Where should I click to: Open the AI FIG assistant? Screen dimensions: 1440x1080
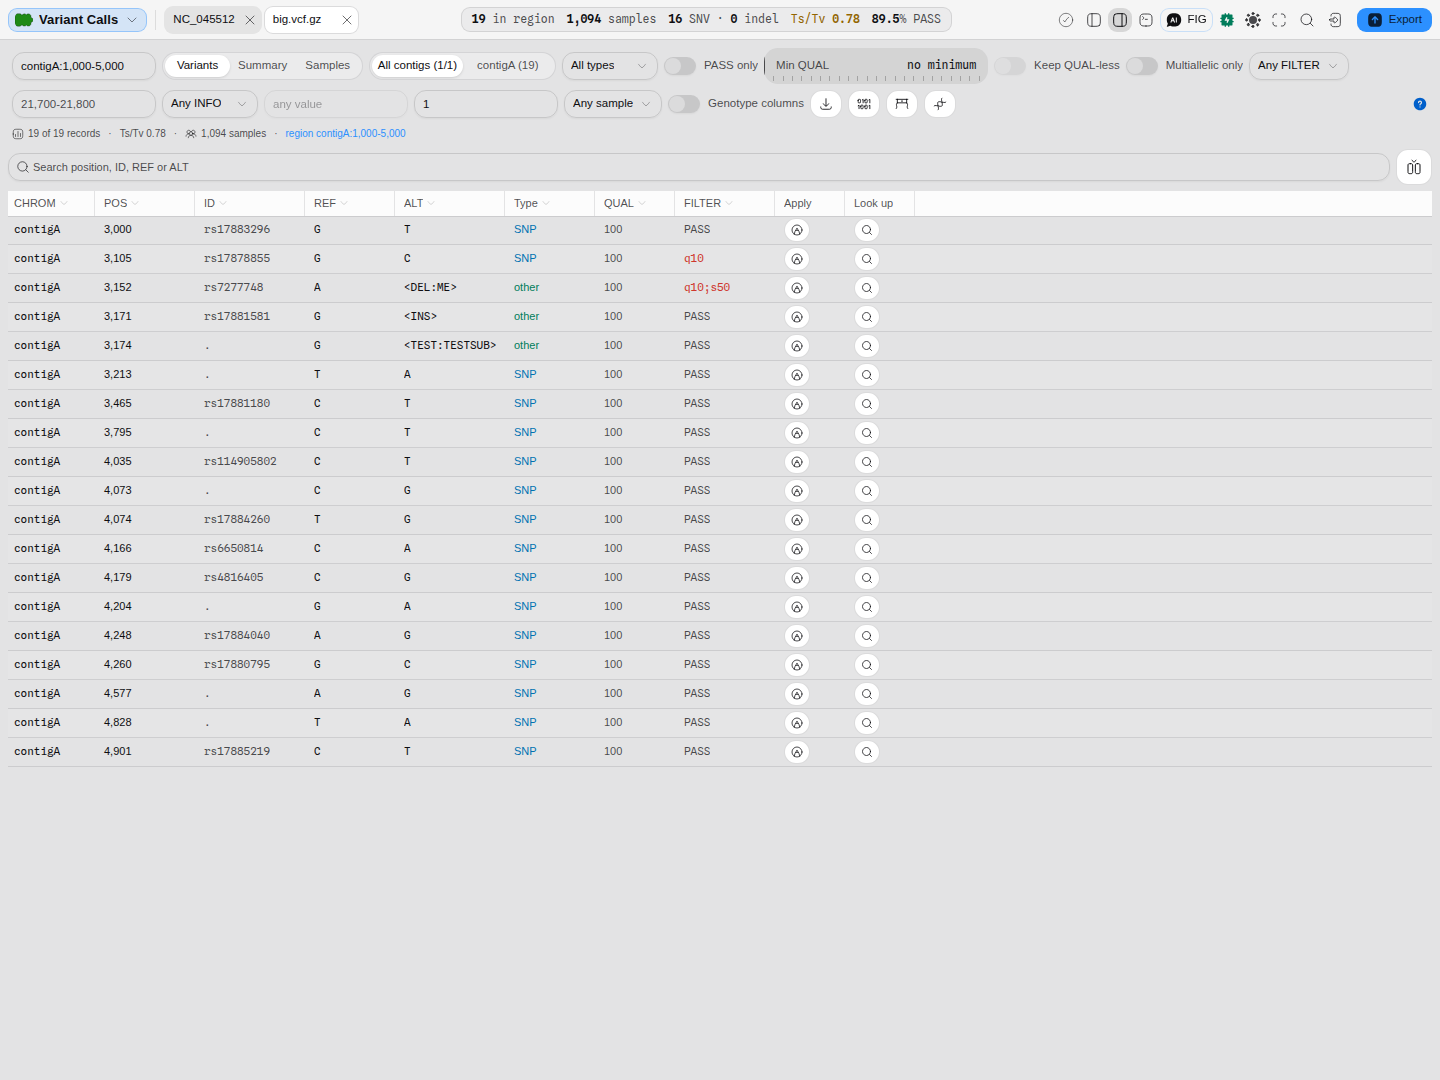(x=1187, y=20)
